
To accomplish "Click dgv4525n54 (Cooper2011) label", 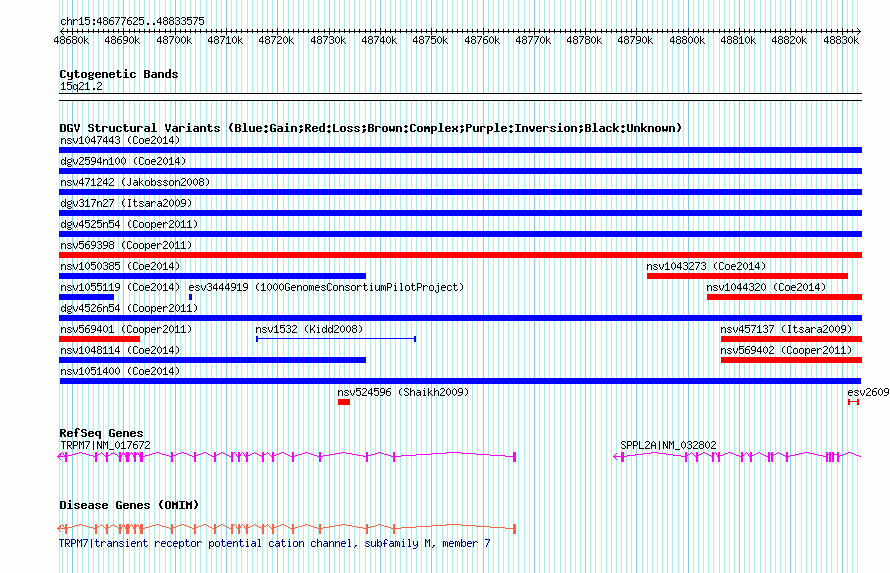I will tap(129, 224).
